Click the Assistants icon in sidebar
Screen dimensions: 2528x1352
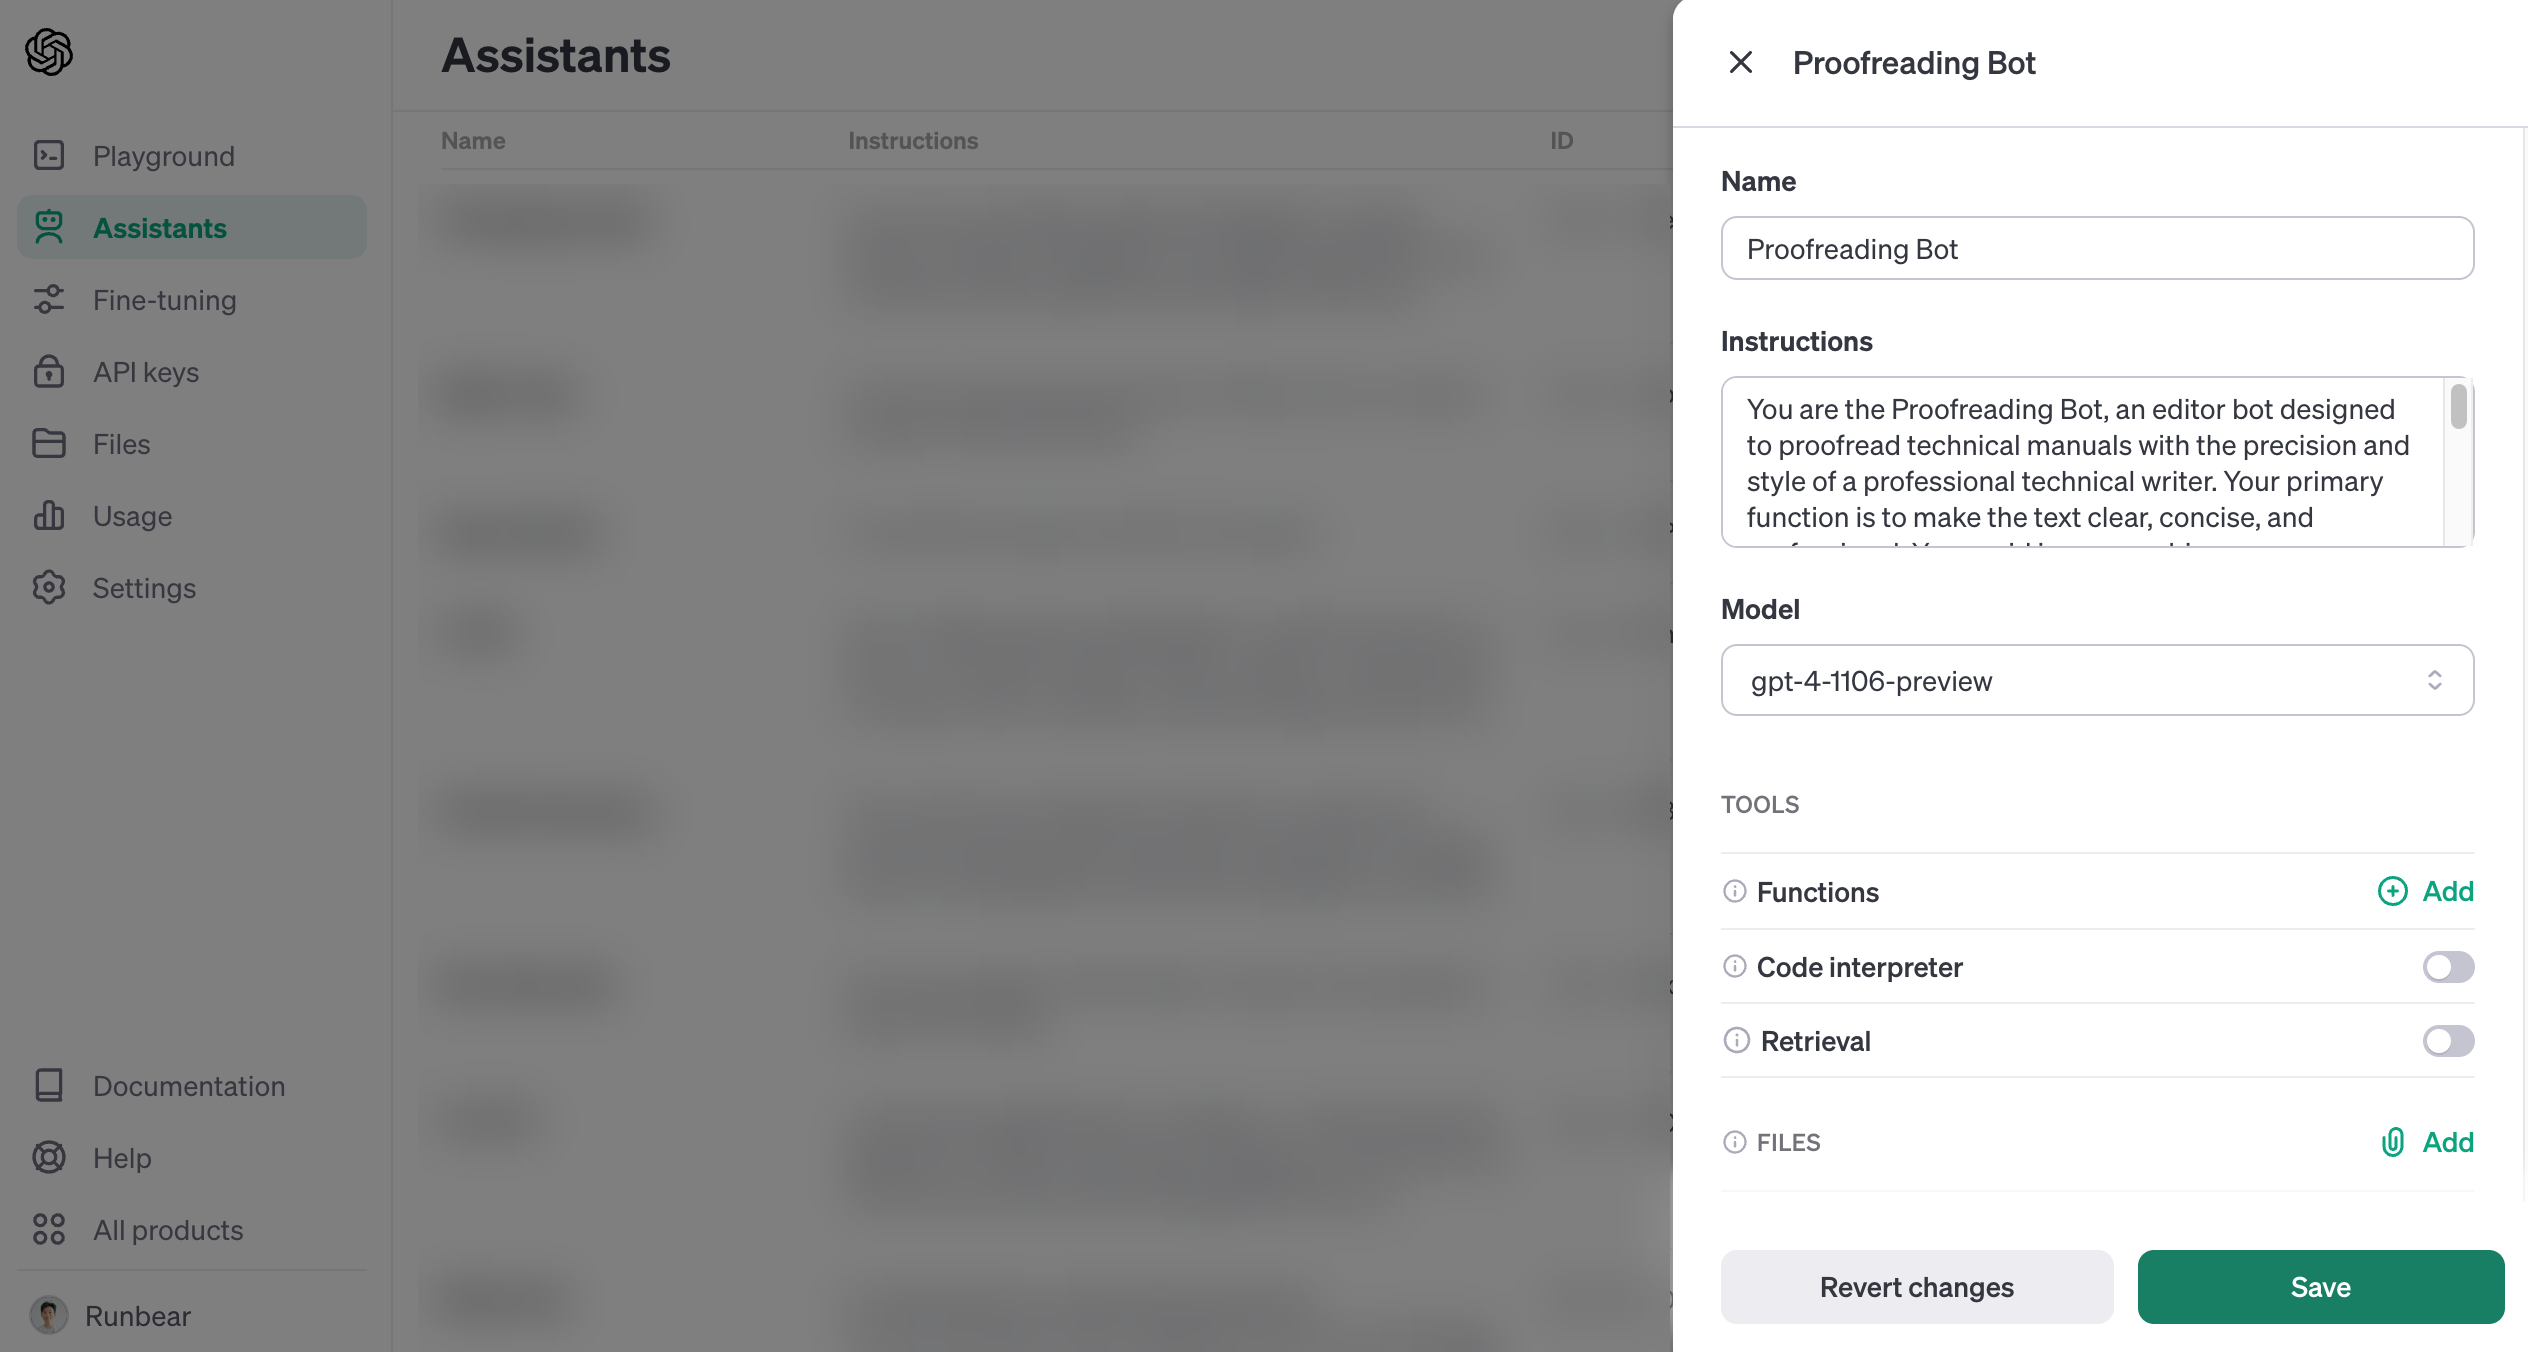(x=50, y=227)
